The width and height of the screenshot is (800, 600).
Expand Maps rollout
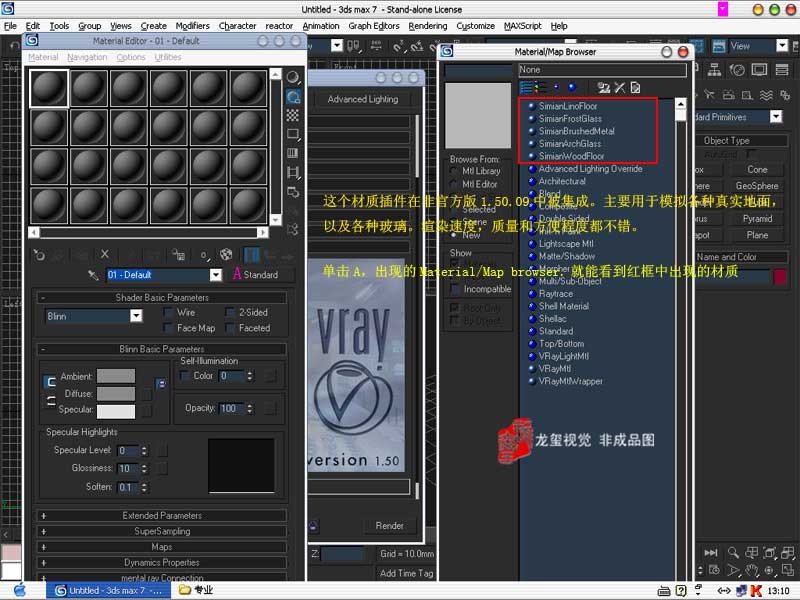(161, 547)
